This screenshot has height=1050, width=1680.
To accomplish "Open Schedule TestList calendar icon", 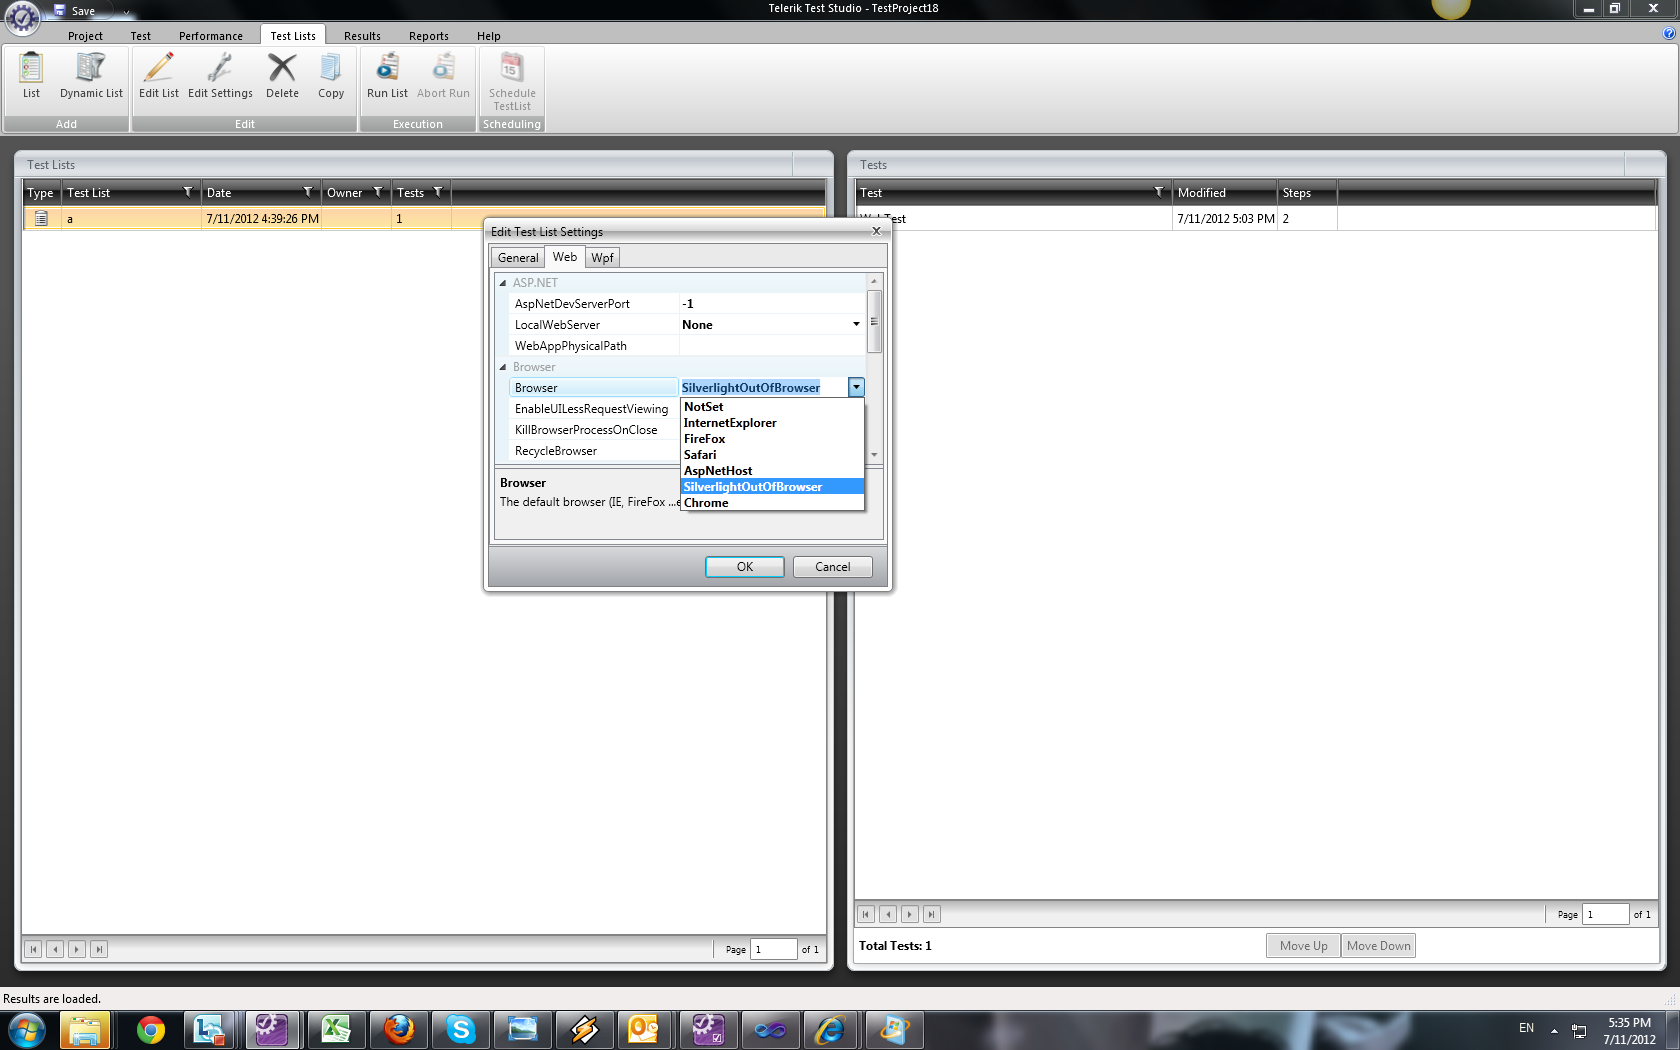I will click(512, 67).
